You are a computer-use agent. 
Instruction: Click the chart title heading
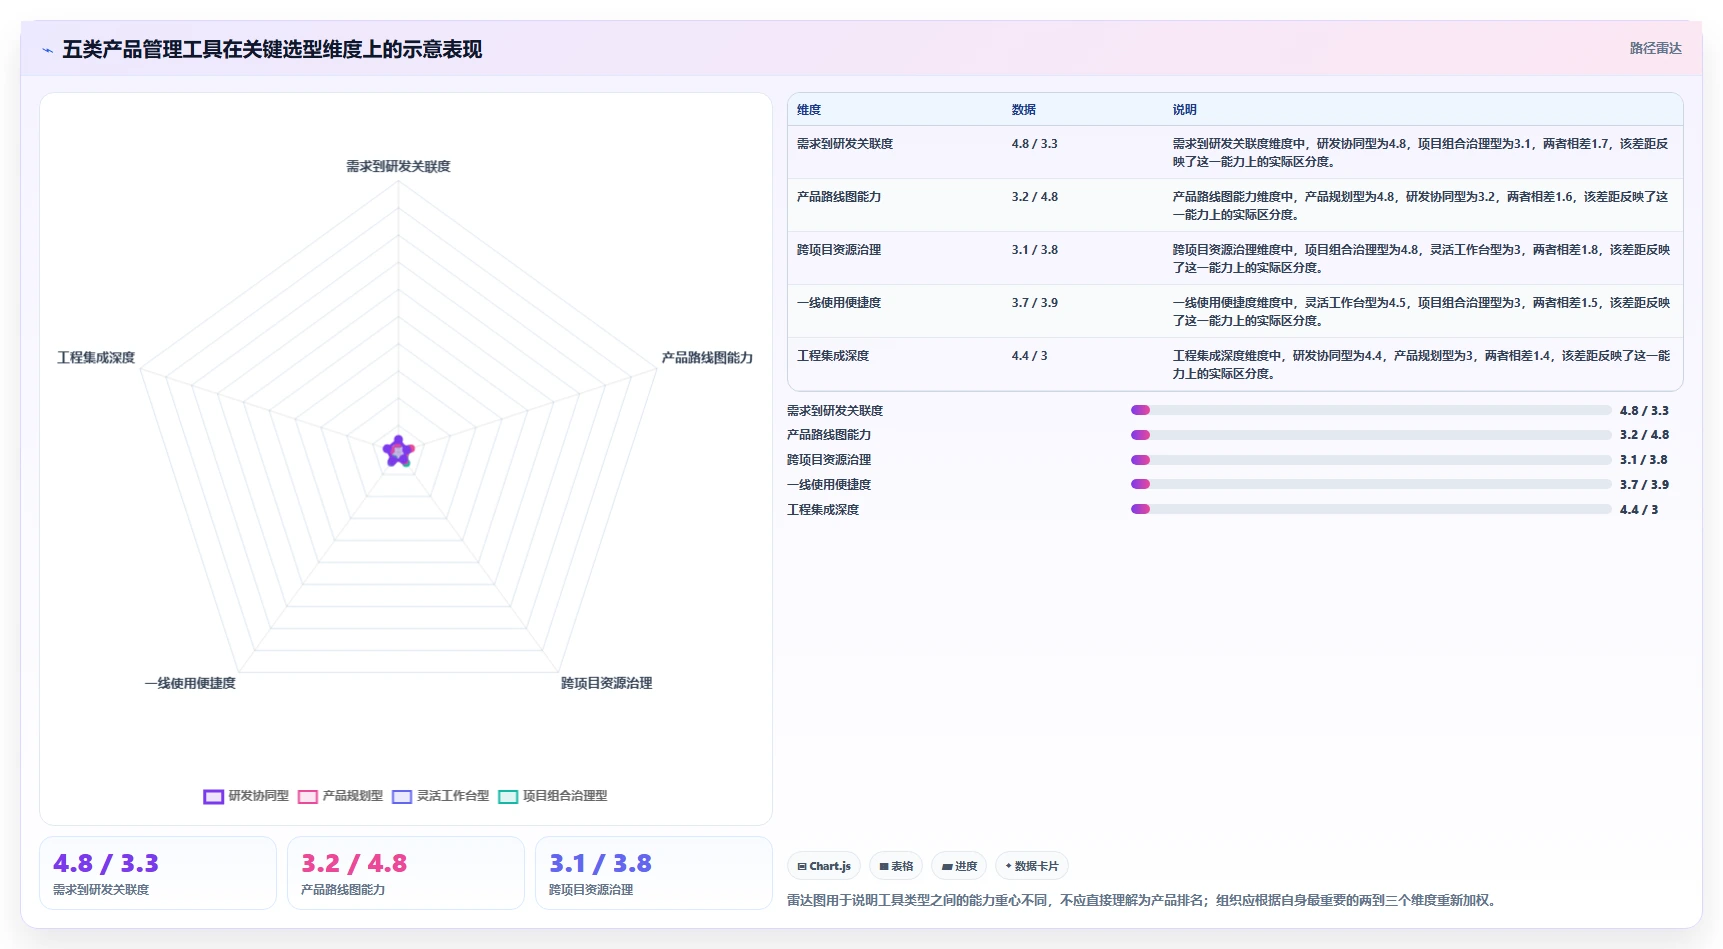(x=272, y=50)
